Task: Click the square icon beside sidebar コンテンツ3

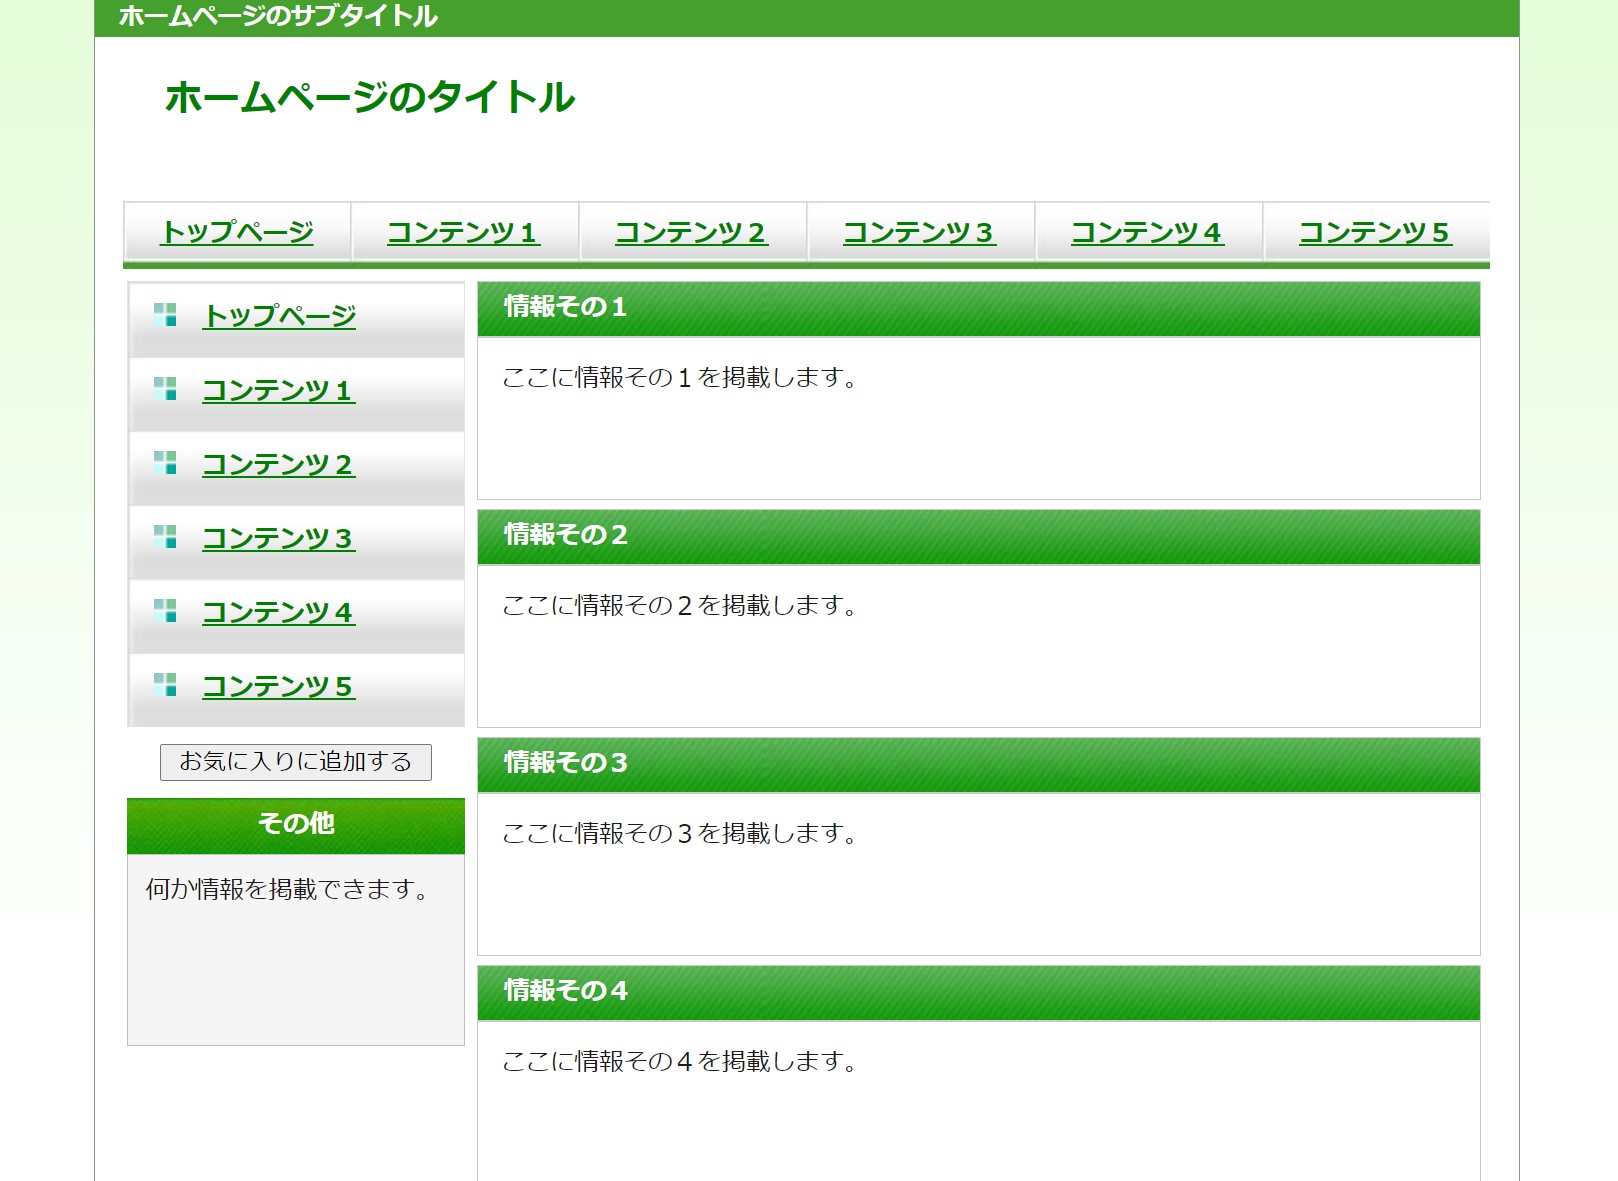Action: 165,537
